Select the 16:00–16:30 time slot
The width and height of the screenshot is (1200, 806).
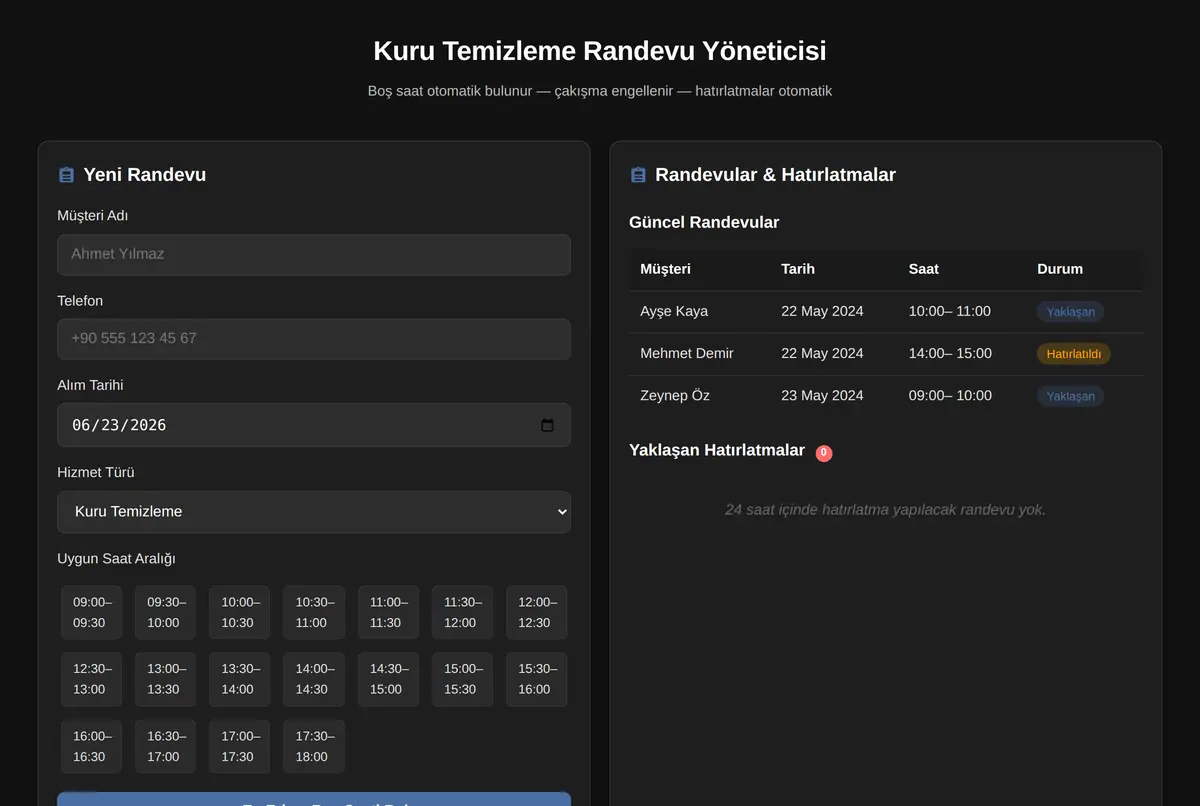91,746
